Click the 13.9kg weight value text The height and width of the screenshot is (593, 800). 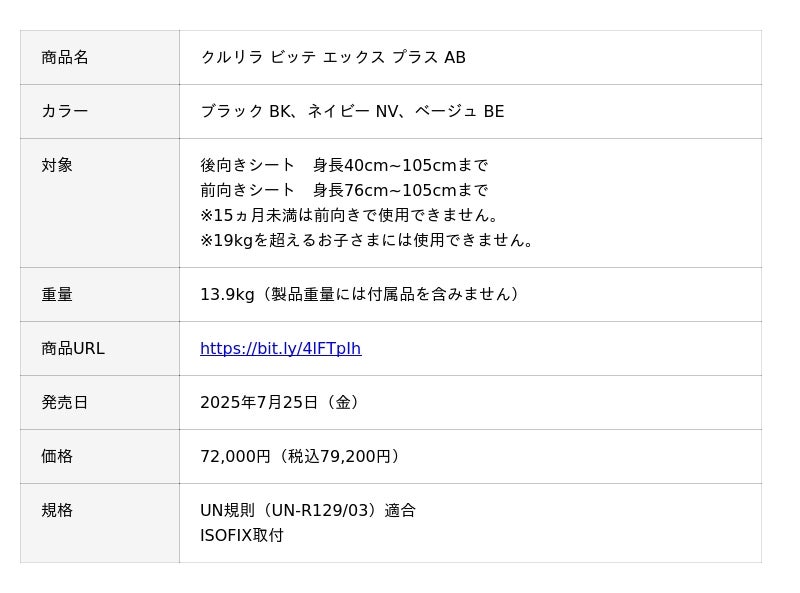[360, 295]
